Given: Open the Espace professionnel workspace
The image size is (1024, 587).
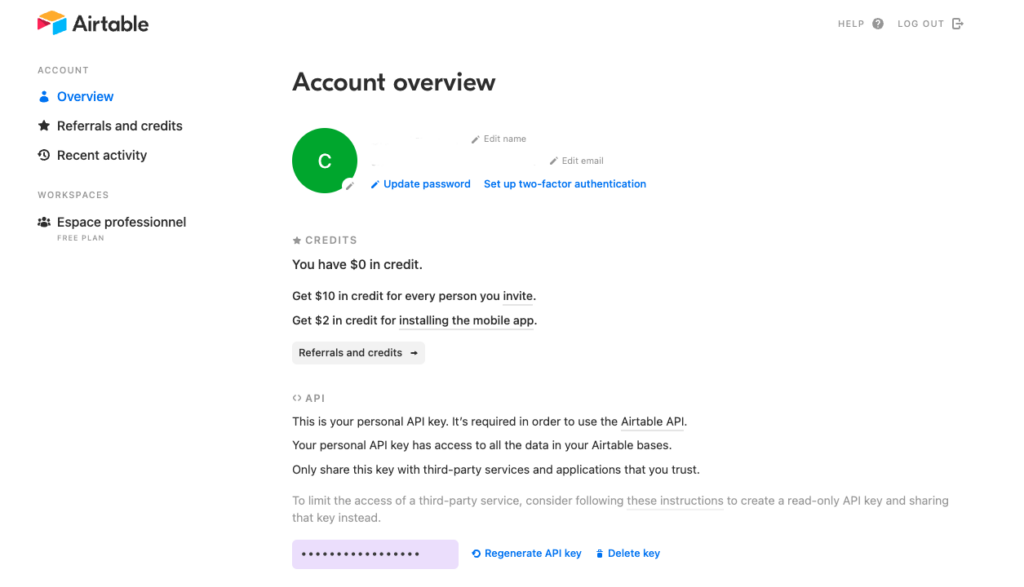Looking at the screenshot, I should click(121, 222).
